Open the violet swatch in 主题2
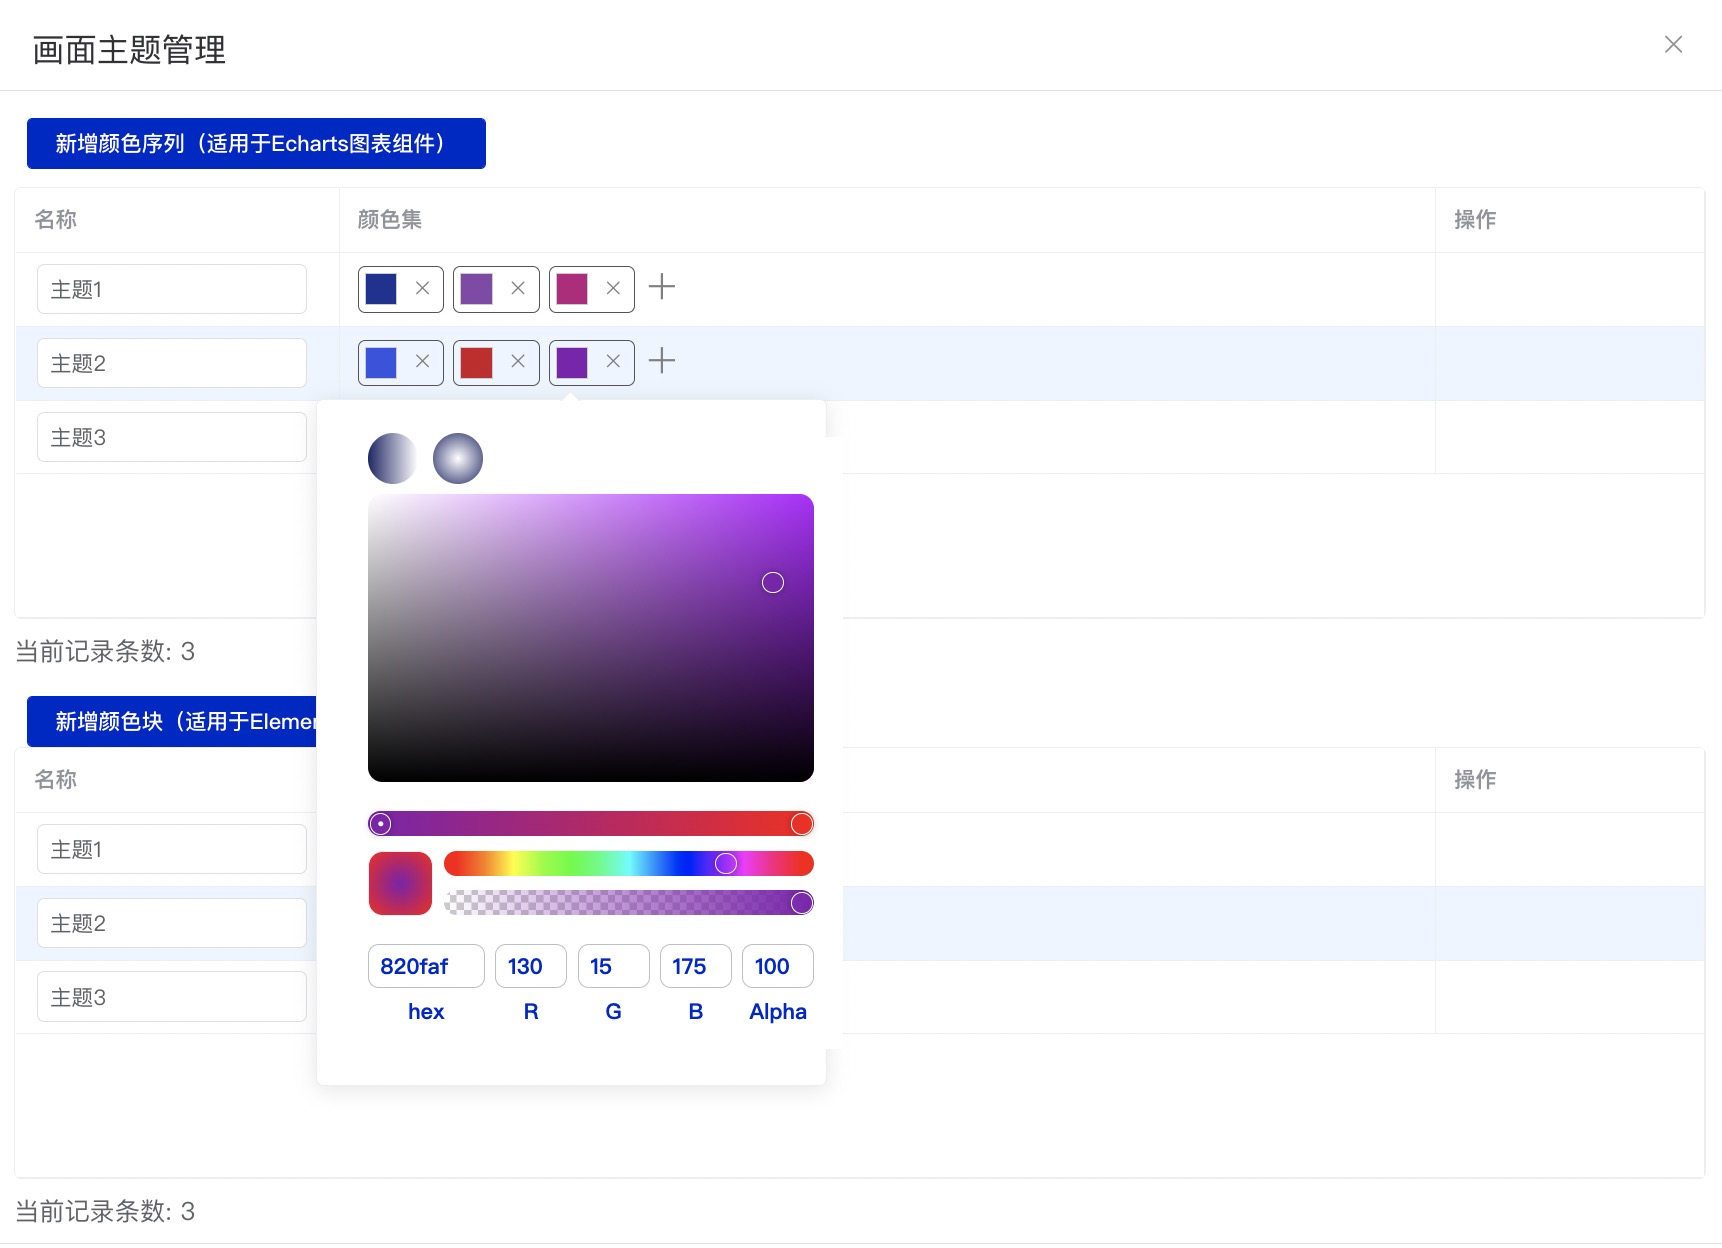This screenshot has height=1248, width=1722. [x=572, y=363]
